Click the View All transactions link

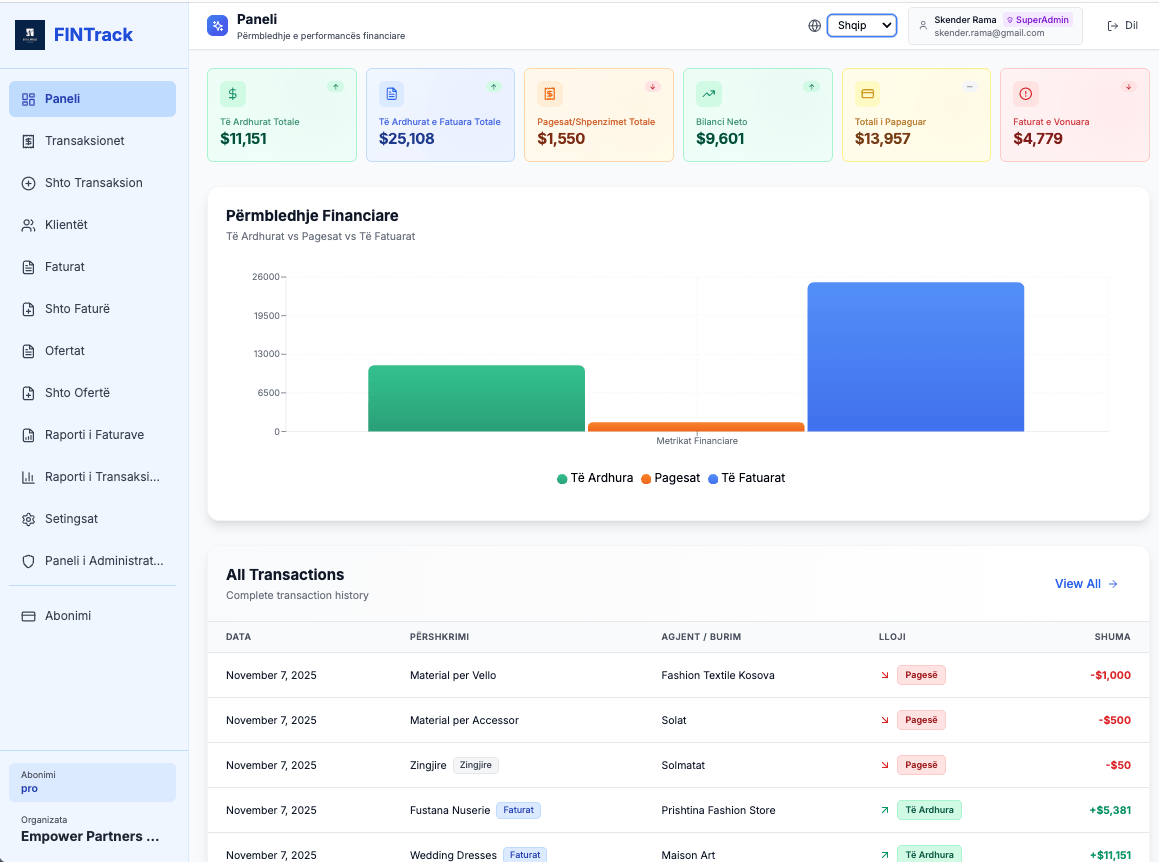tap(1086, 583)
